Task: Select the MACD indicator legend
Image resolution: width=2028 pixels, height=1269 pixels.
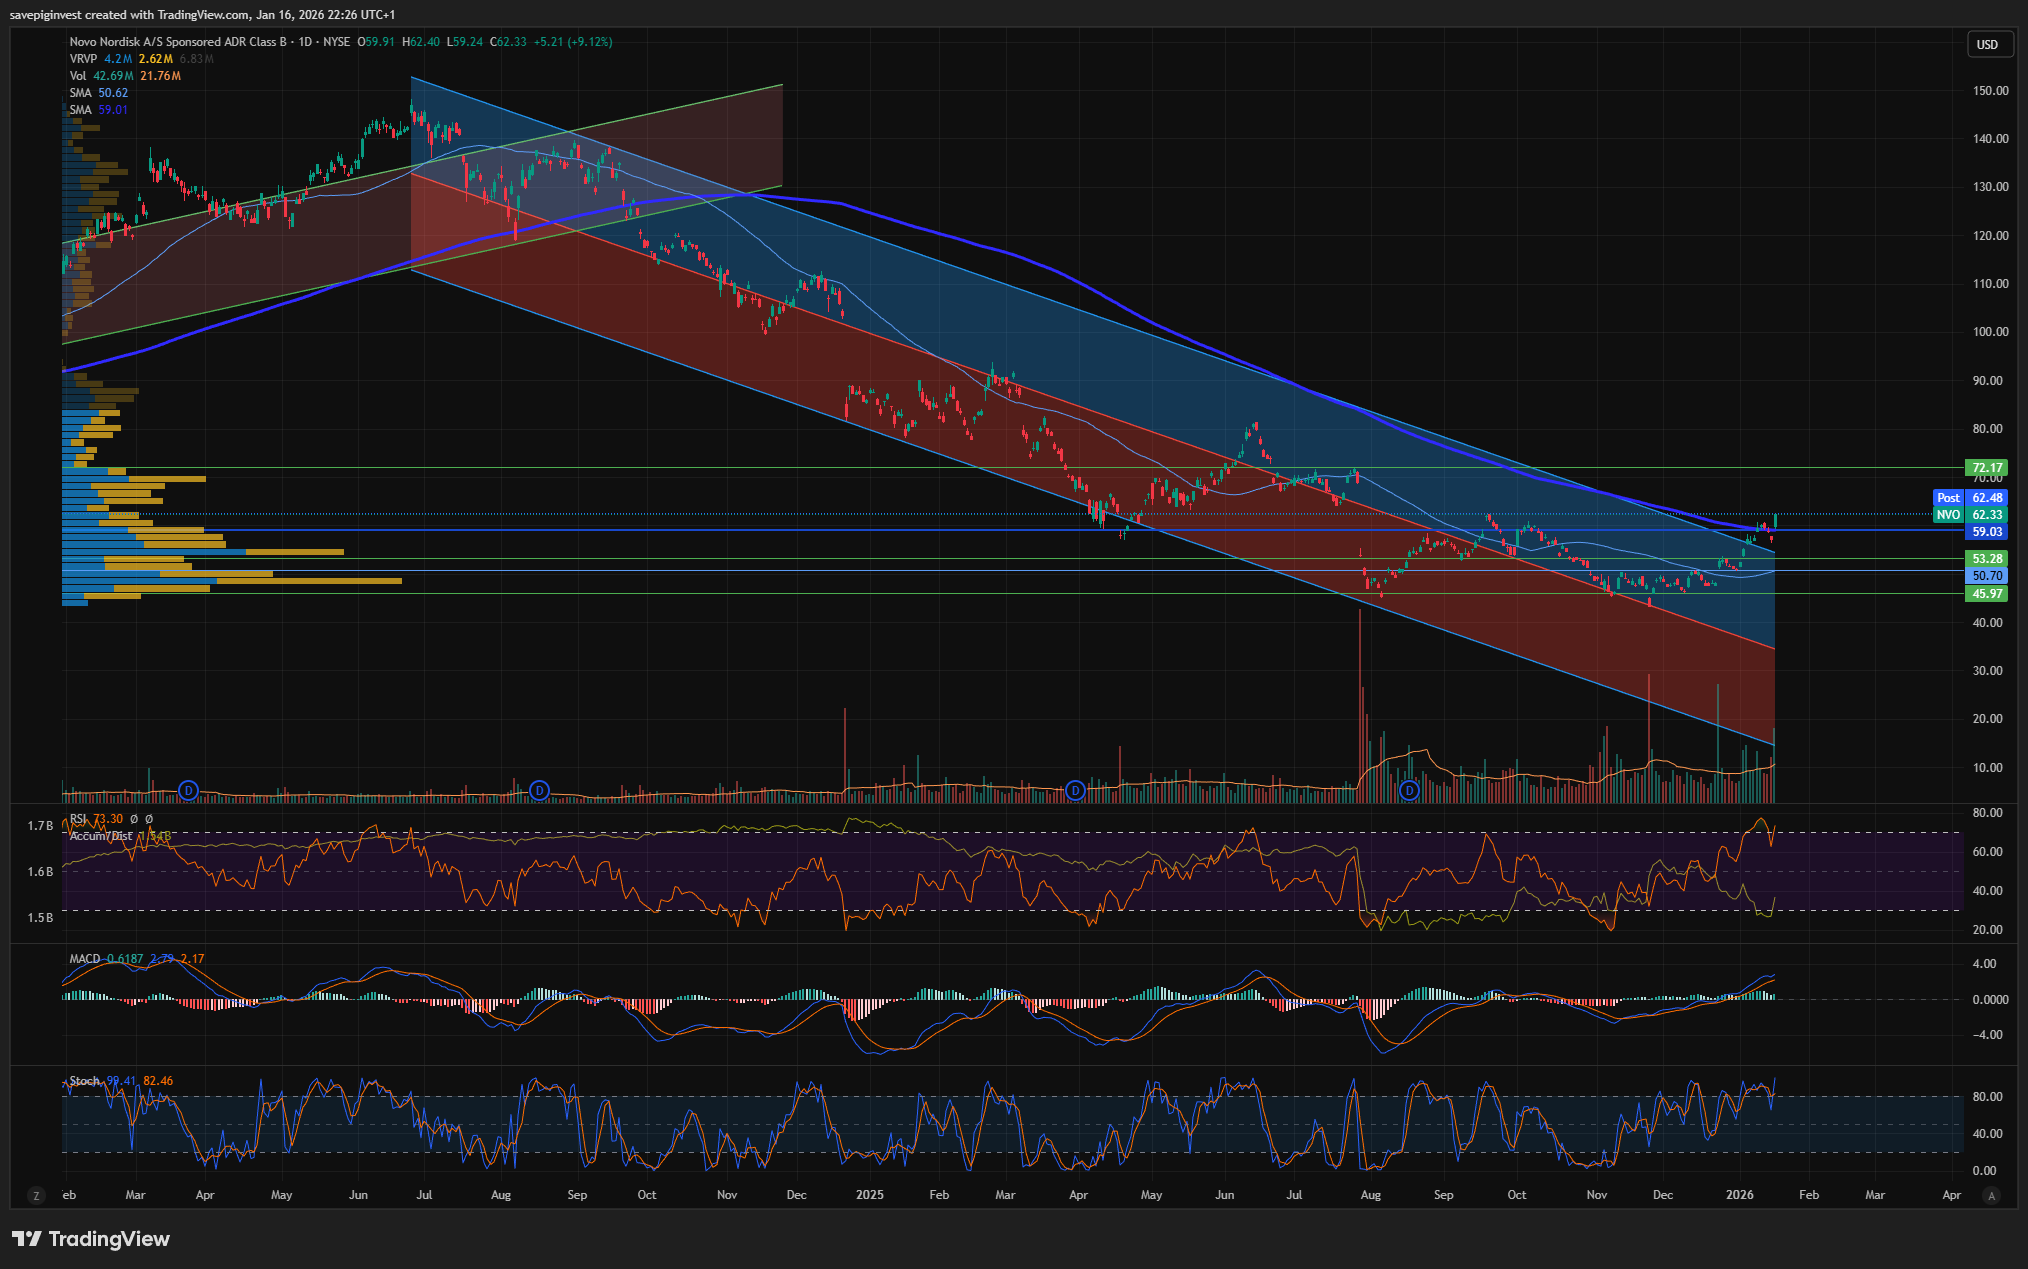Action: (x=85, y=959)
